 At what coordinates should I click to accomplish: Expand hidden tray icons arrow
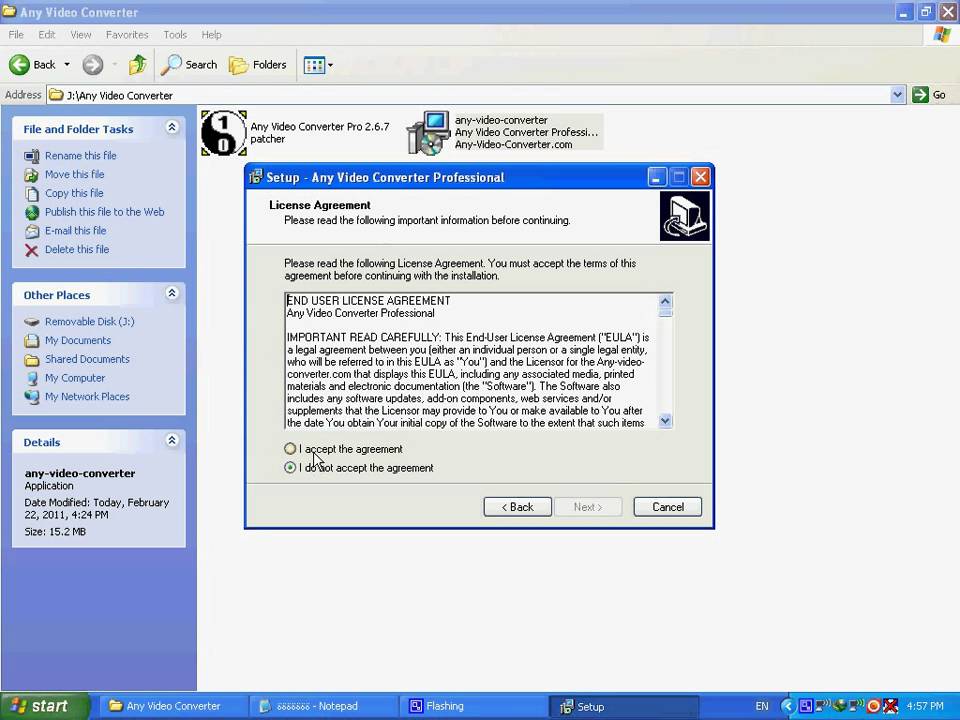click(789, 706)
